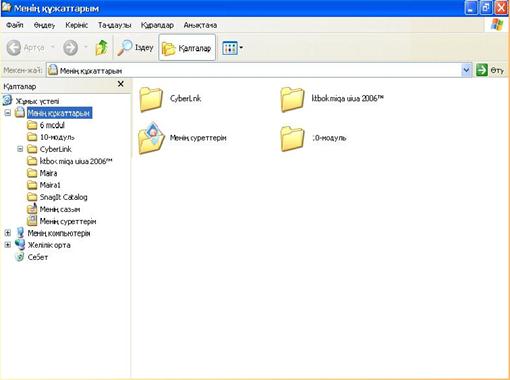
Task: Expand the Менің компьютерім node
Action: click(x=8, y=233)
